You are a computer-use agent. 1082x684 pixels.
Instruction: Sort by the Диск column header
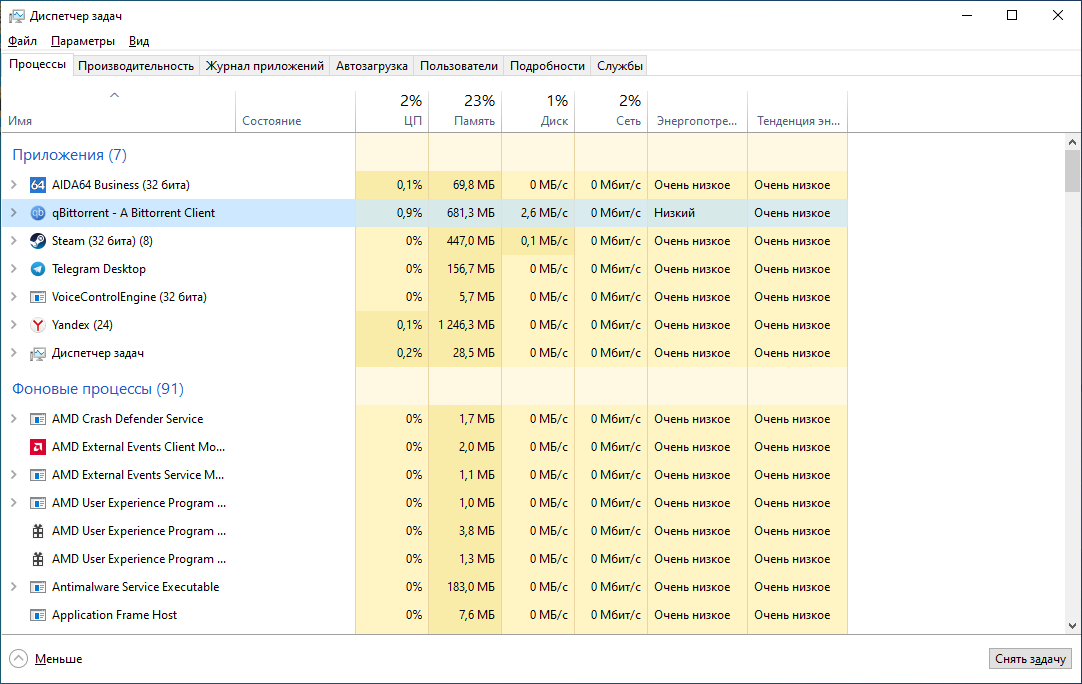(x=538, y=111)
